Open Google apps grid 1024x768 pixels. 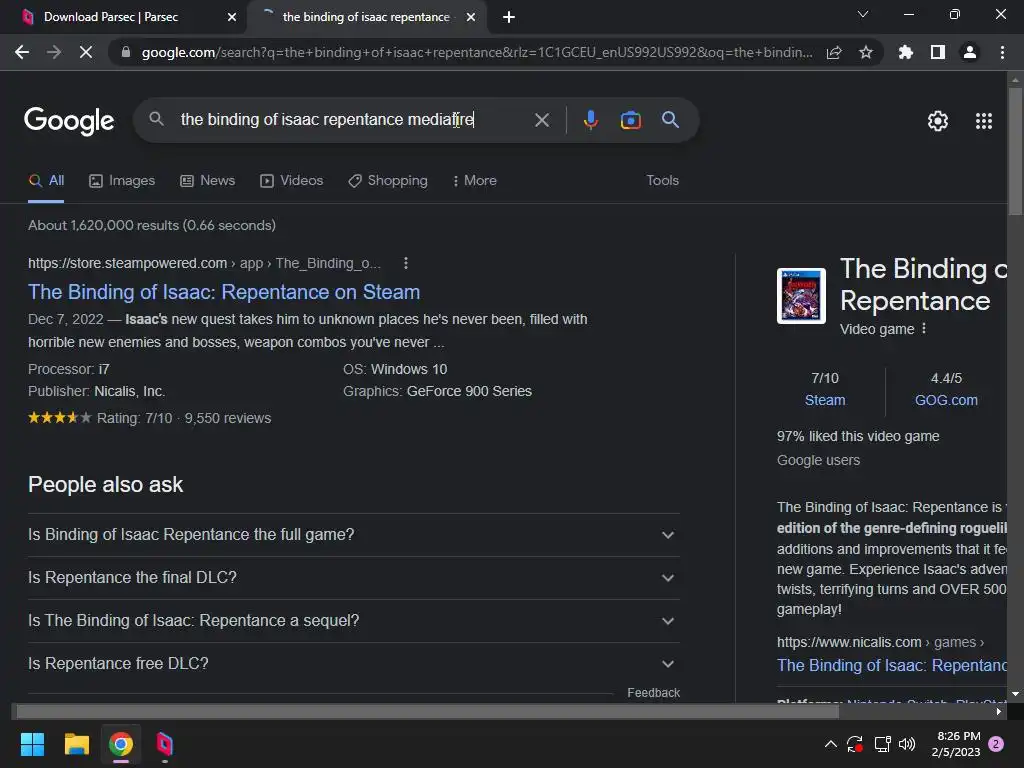(x=984, y=121)
